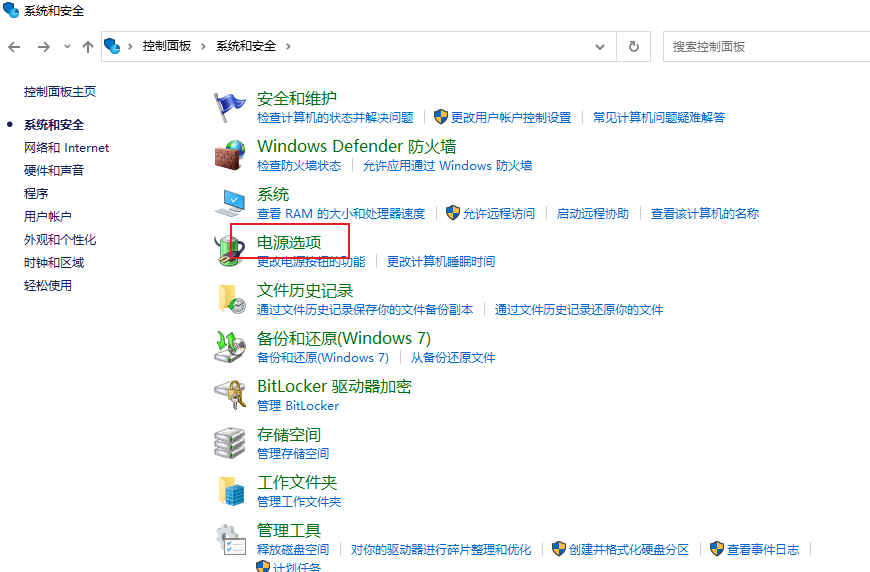Open 安全和维护 heading
This screenshot has height=572, width=870.
297,99
